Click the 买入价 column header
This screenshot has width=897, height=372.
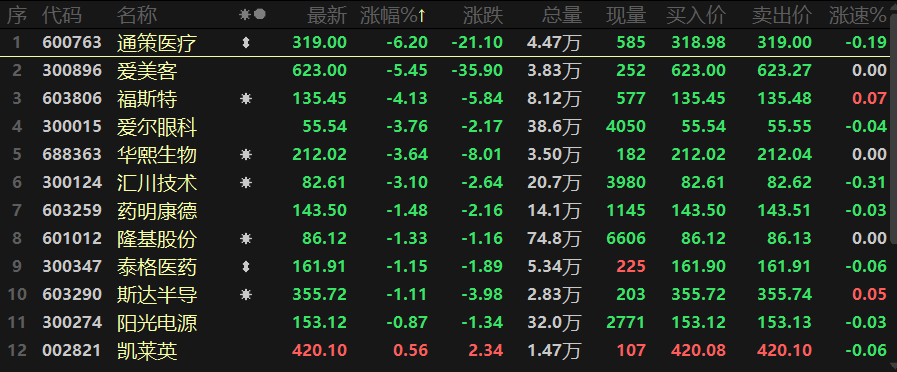[696, 15]
